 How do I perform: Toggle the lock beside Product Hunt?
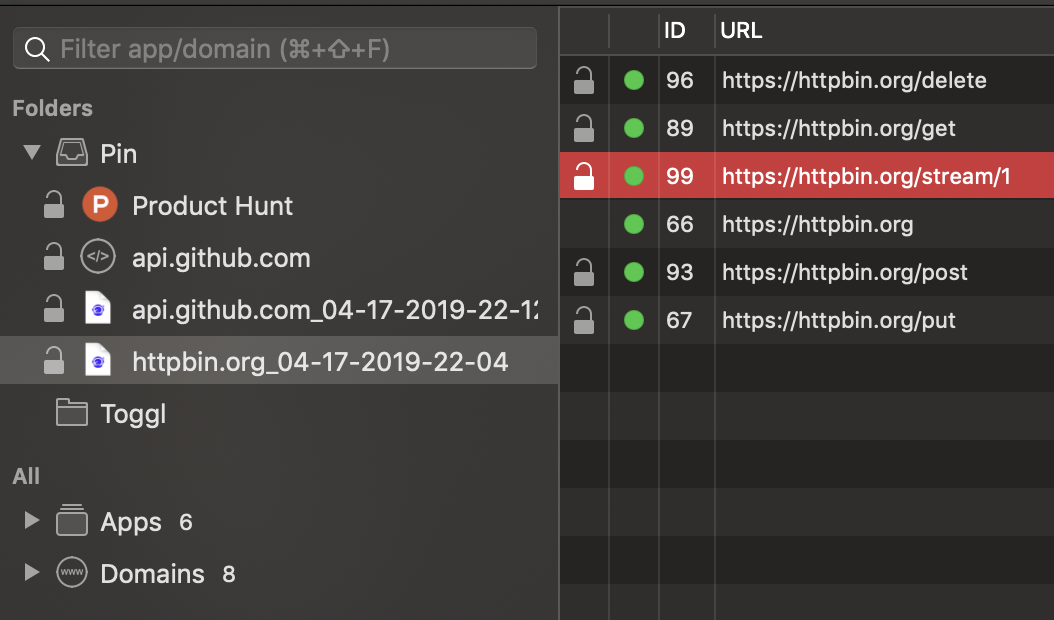click(53, 204)
